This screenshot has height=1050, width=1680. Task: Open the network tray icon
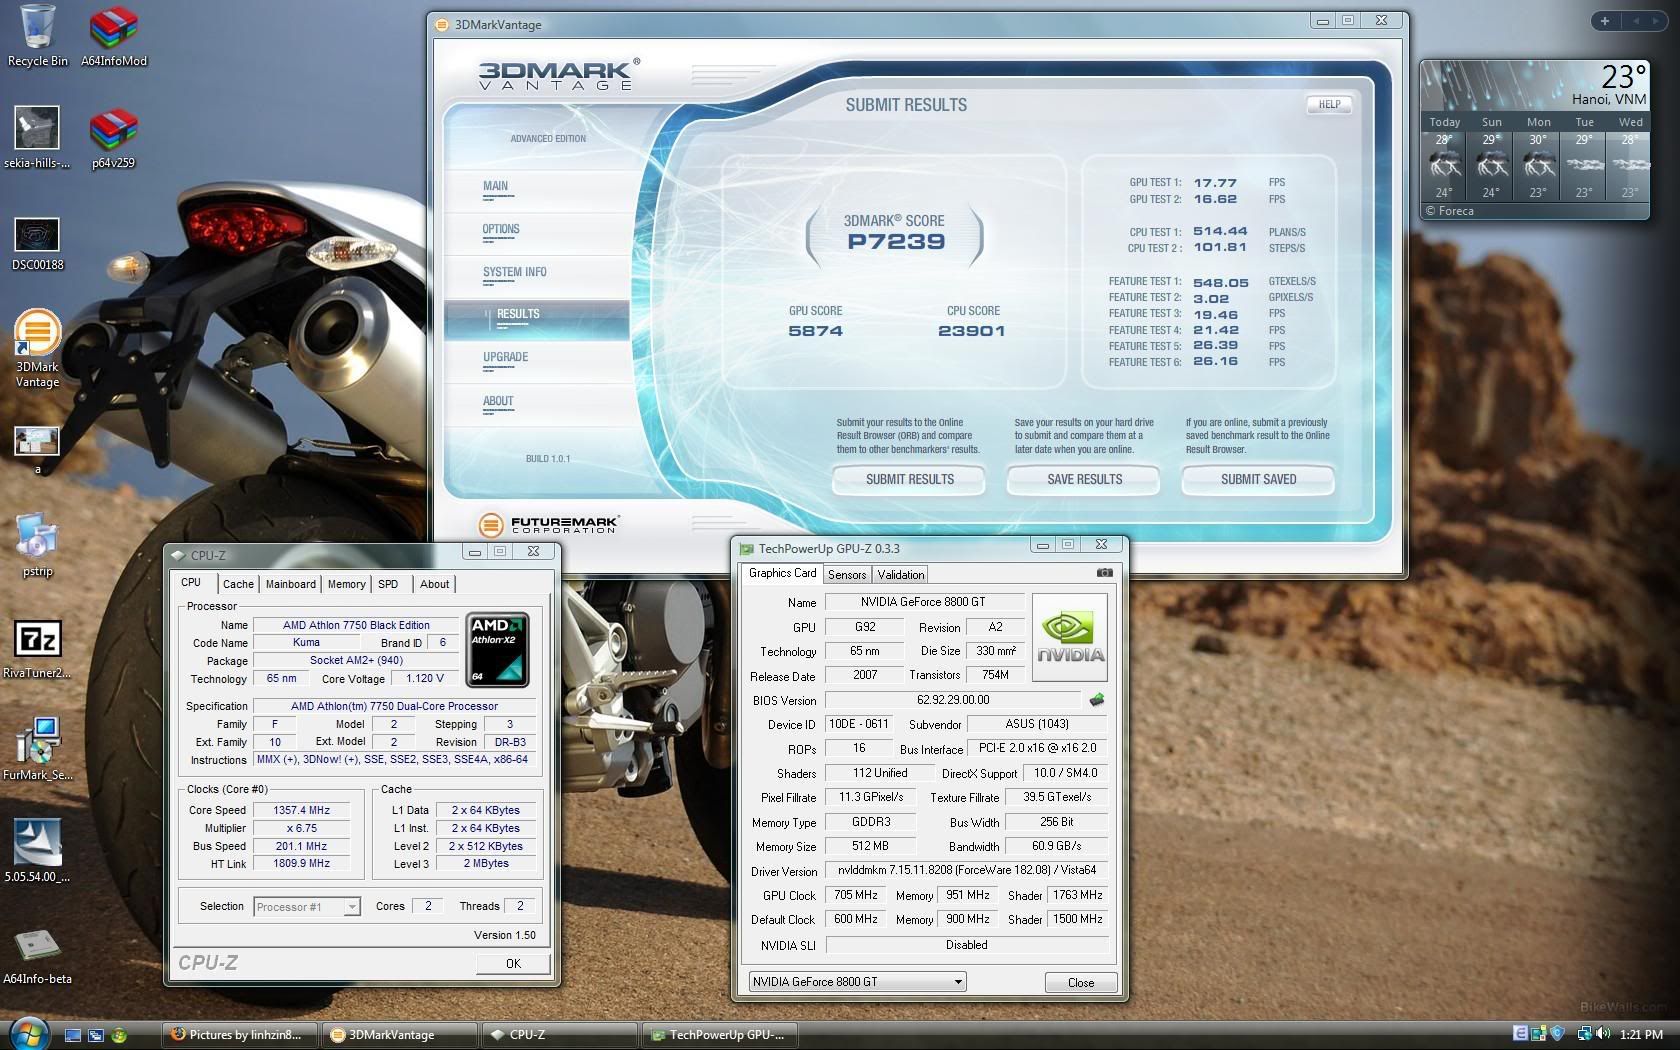pos(1584,1034)
